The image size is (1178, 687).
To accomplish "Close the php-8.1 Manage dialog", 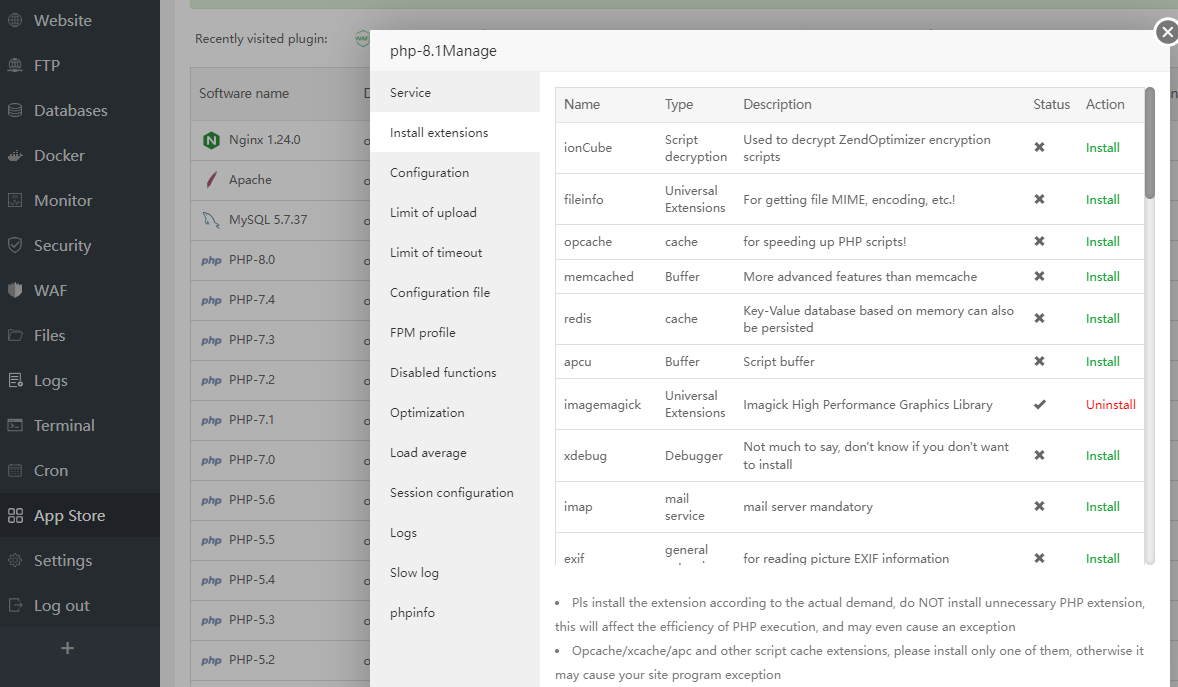I will 1166,33.
